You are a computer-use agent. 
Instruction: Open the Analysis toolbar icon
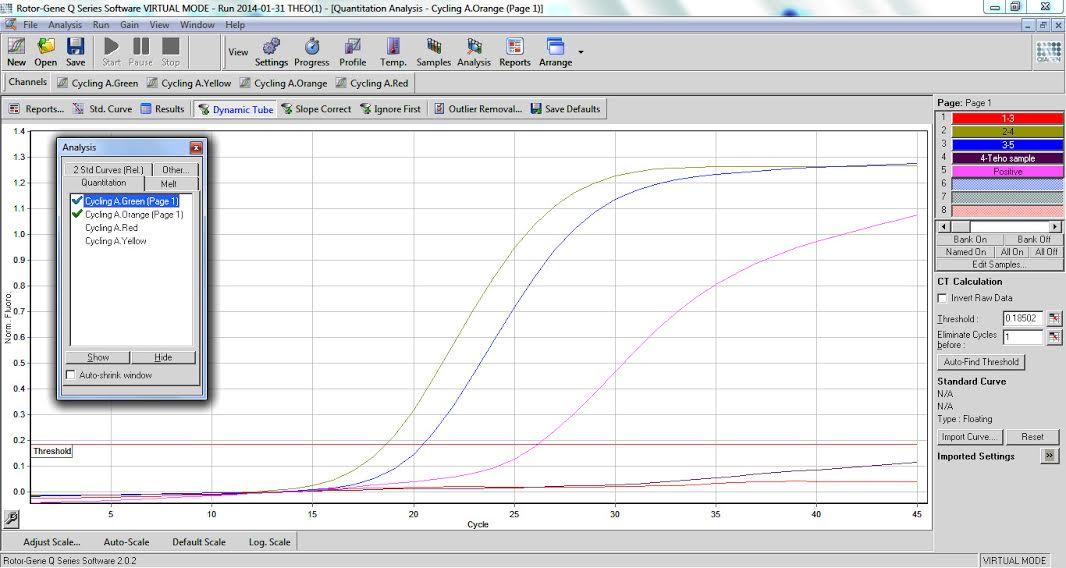tap(474, 52)
